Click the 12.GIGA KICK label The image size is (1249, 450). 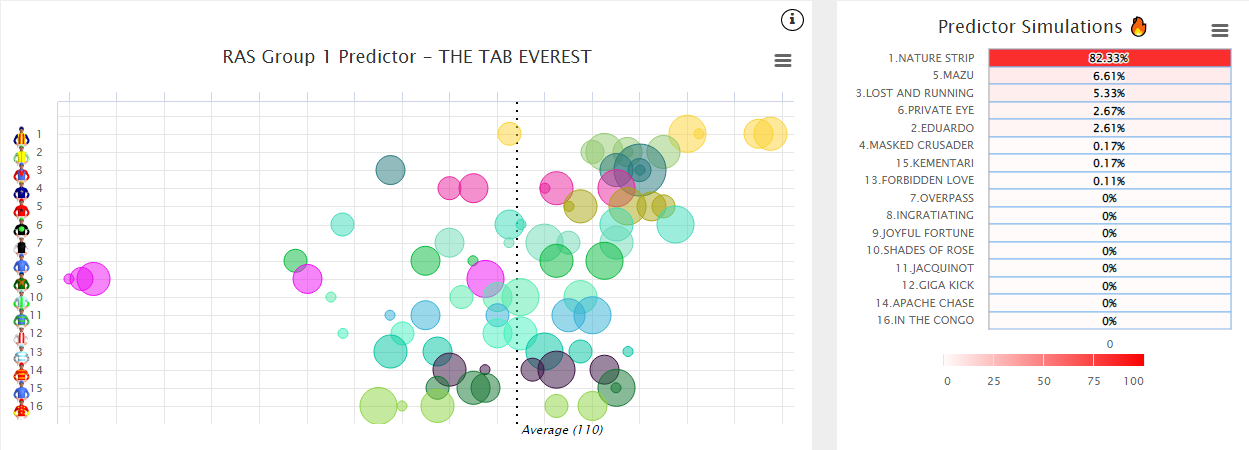click(x=937, y=285)
